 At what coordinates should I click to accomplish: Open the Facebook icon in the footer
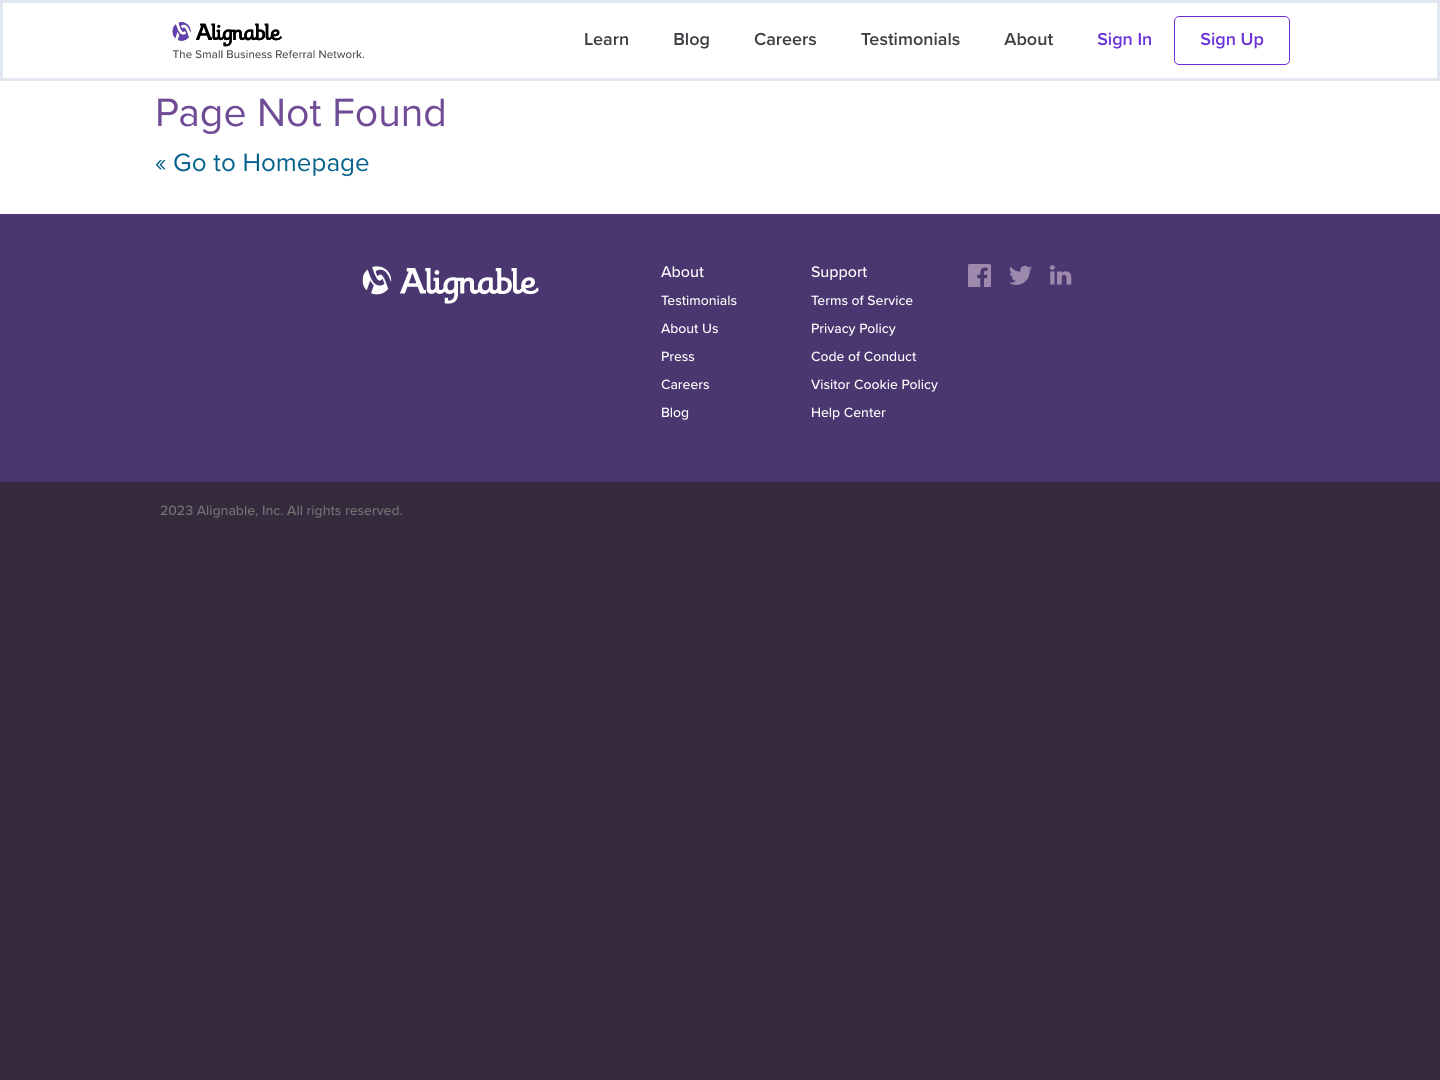point(980,276)
